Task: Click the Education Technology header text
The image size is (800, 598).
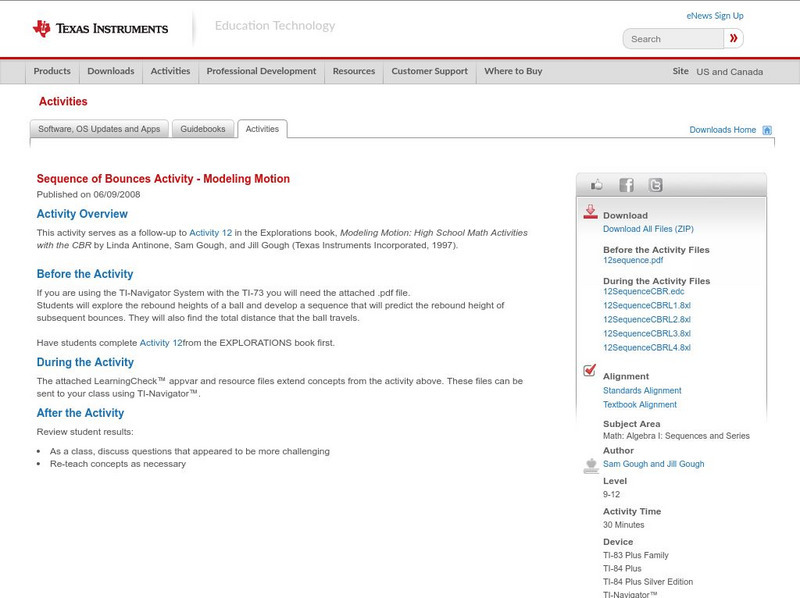Action: tap(275, 26)
